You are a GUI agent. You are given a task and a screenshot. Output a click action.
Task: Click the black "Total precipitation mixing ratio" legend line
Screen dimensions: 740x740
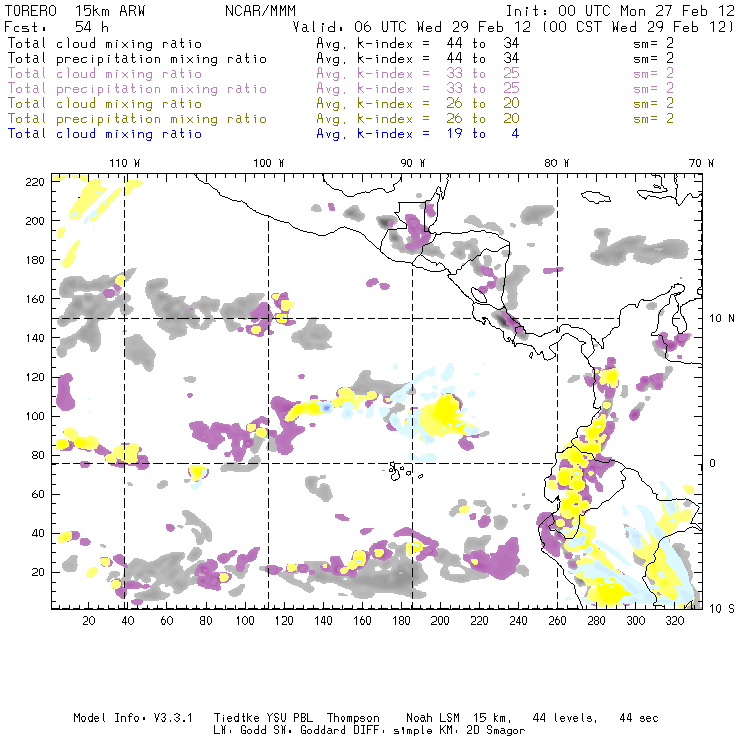point(137,59)
